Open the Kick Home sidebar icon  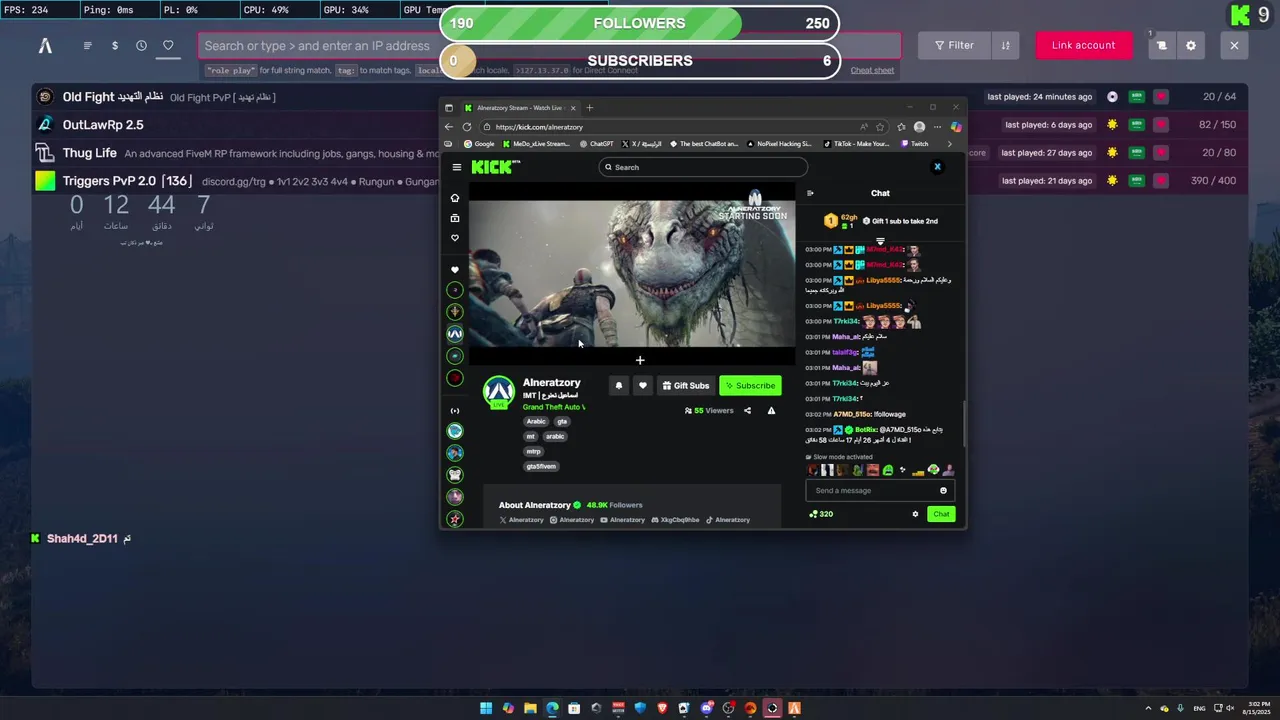[x=455, y=198]
